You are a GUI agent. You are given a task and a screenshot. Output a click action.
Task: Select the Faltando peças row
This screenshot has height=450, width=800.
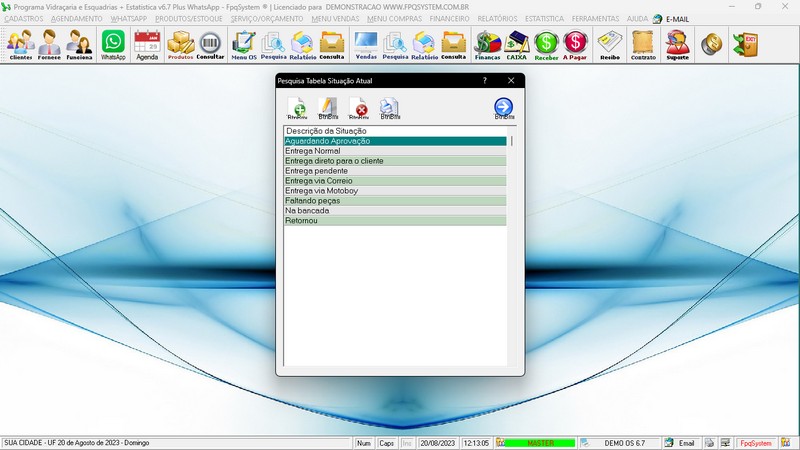(395, 201)
